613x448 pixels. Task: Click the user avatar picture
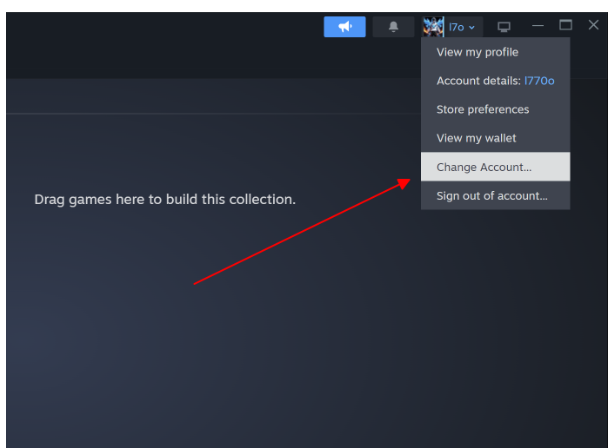click(x=433, y=26)
